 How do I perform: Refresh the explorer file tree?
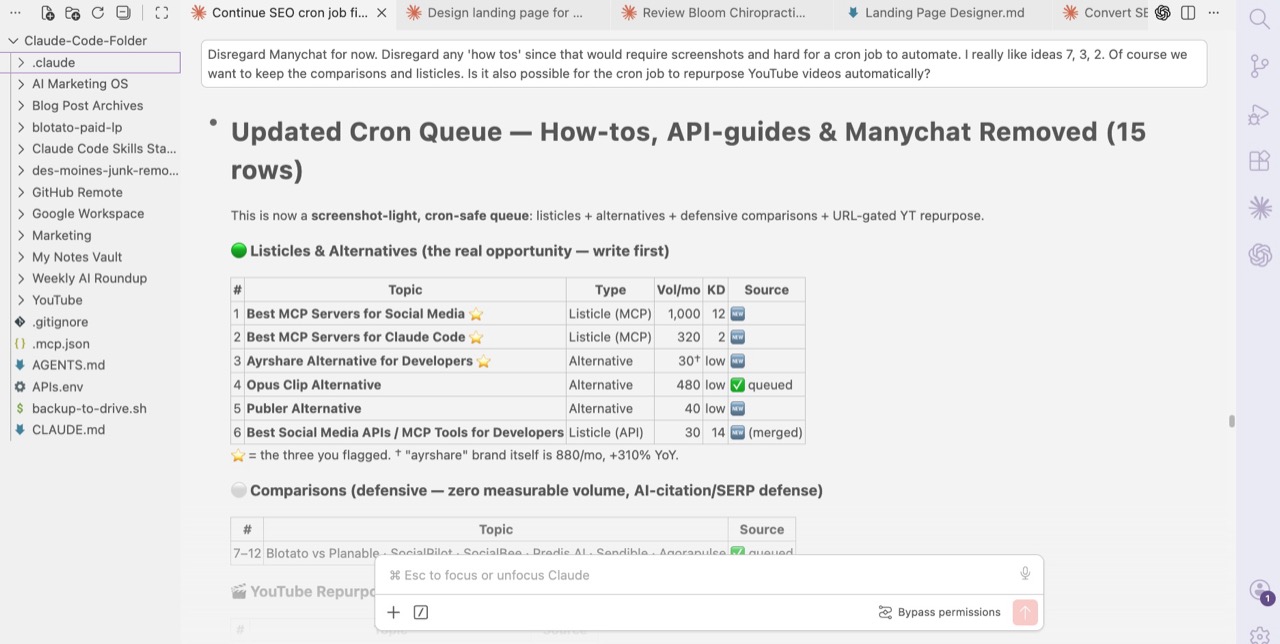pos(98,13)
